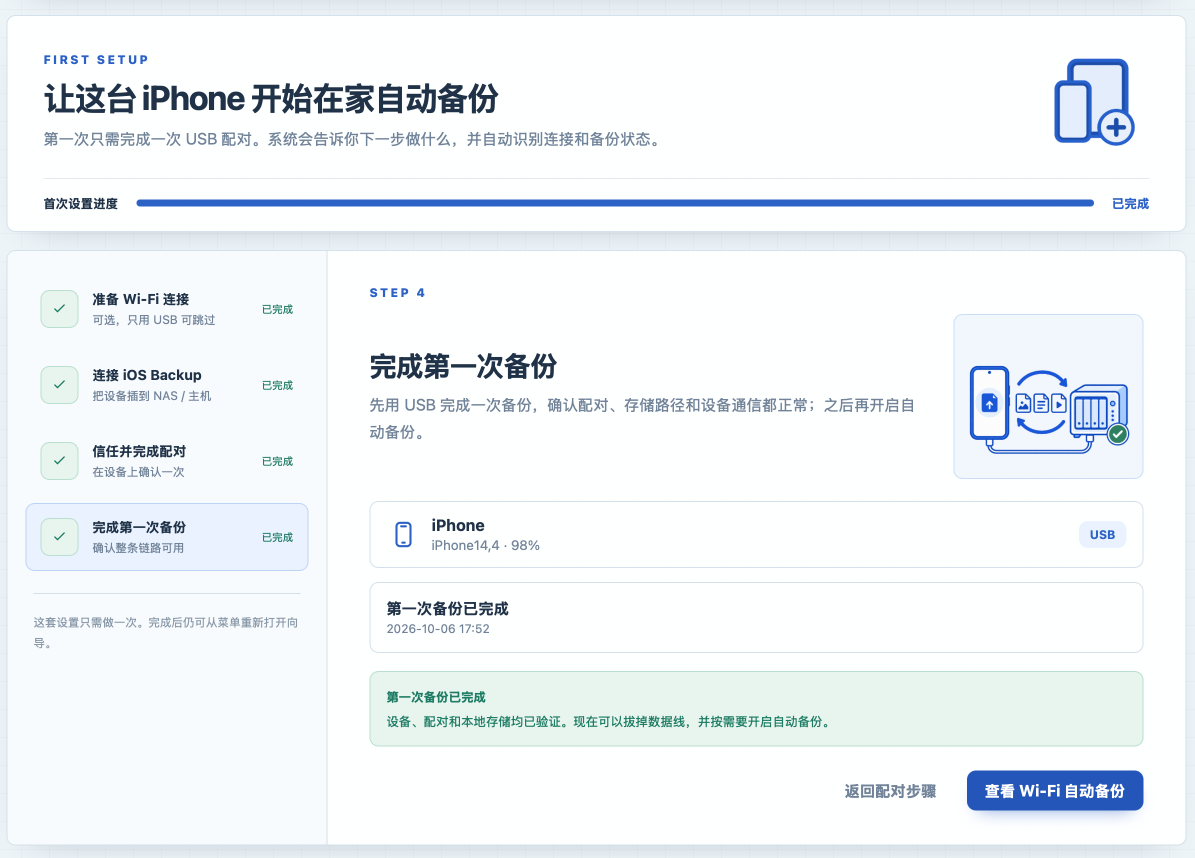
Task: Click the 首次设置进度 label
Action: pyautogui.click(x=81, y=203)
